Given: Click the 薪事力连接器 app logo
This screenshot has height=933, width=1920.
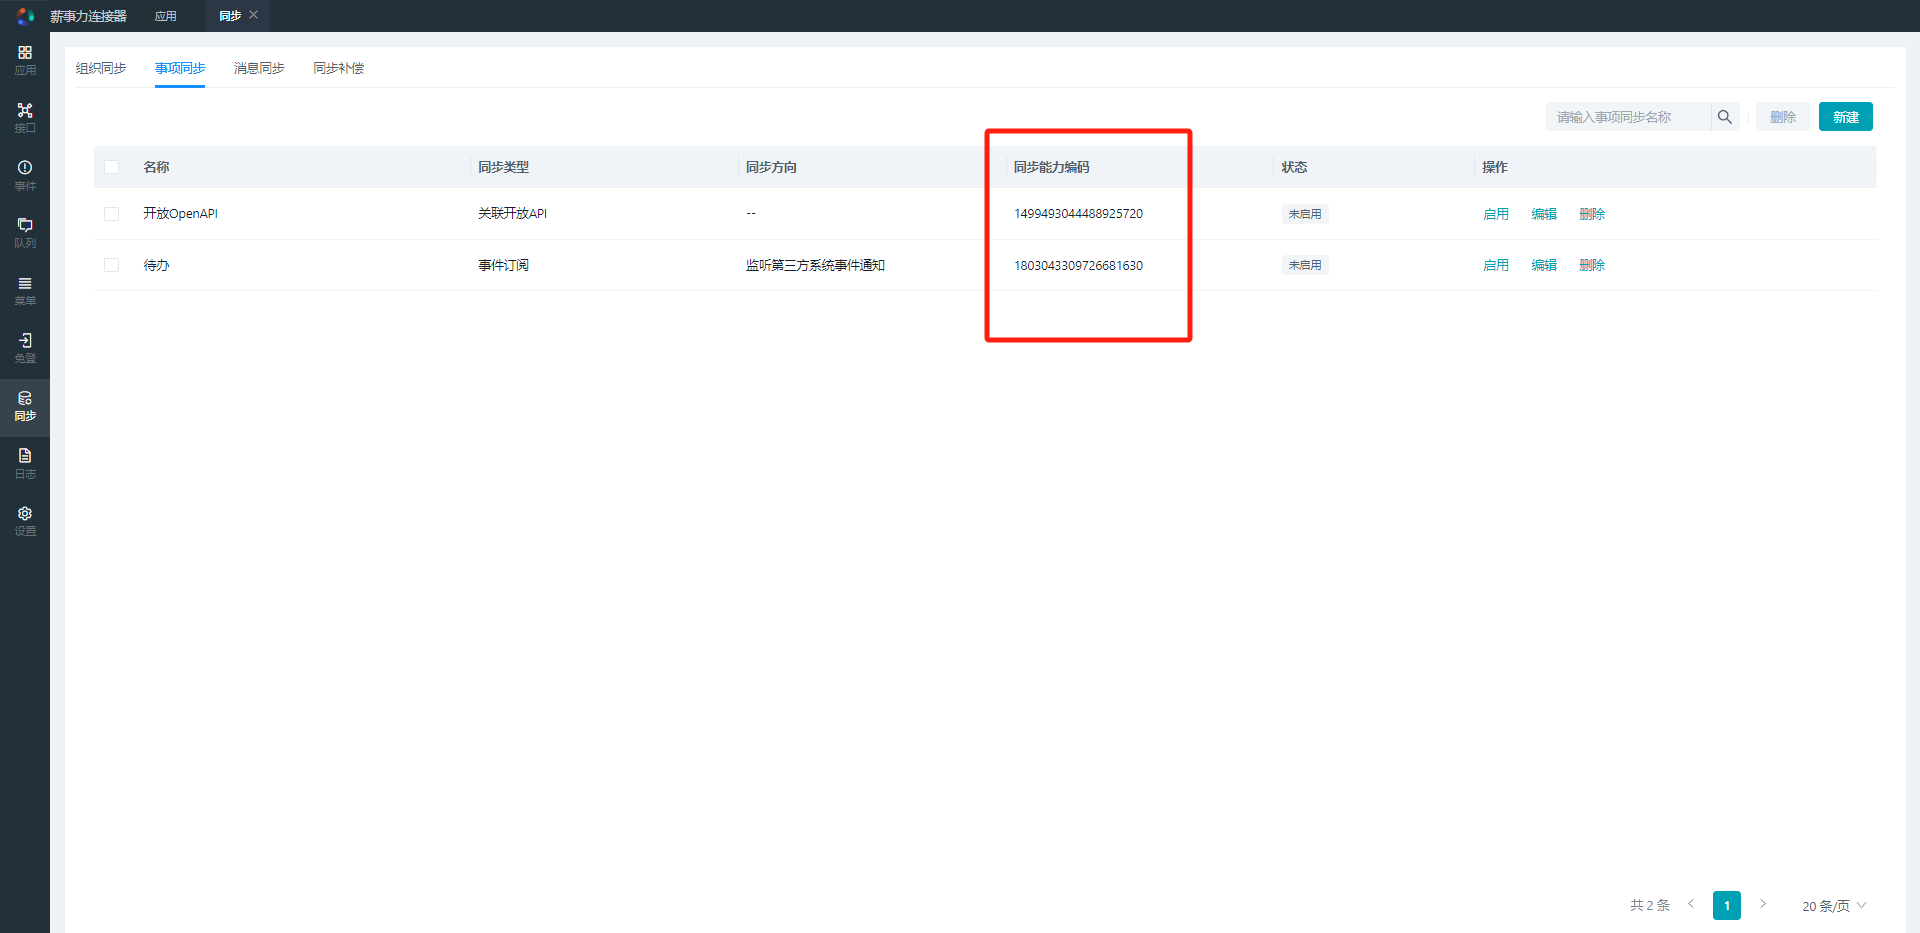Looking at the screenshot, I should (x=25, y=16).
